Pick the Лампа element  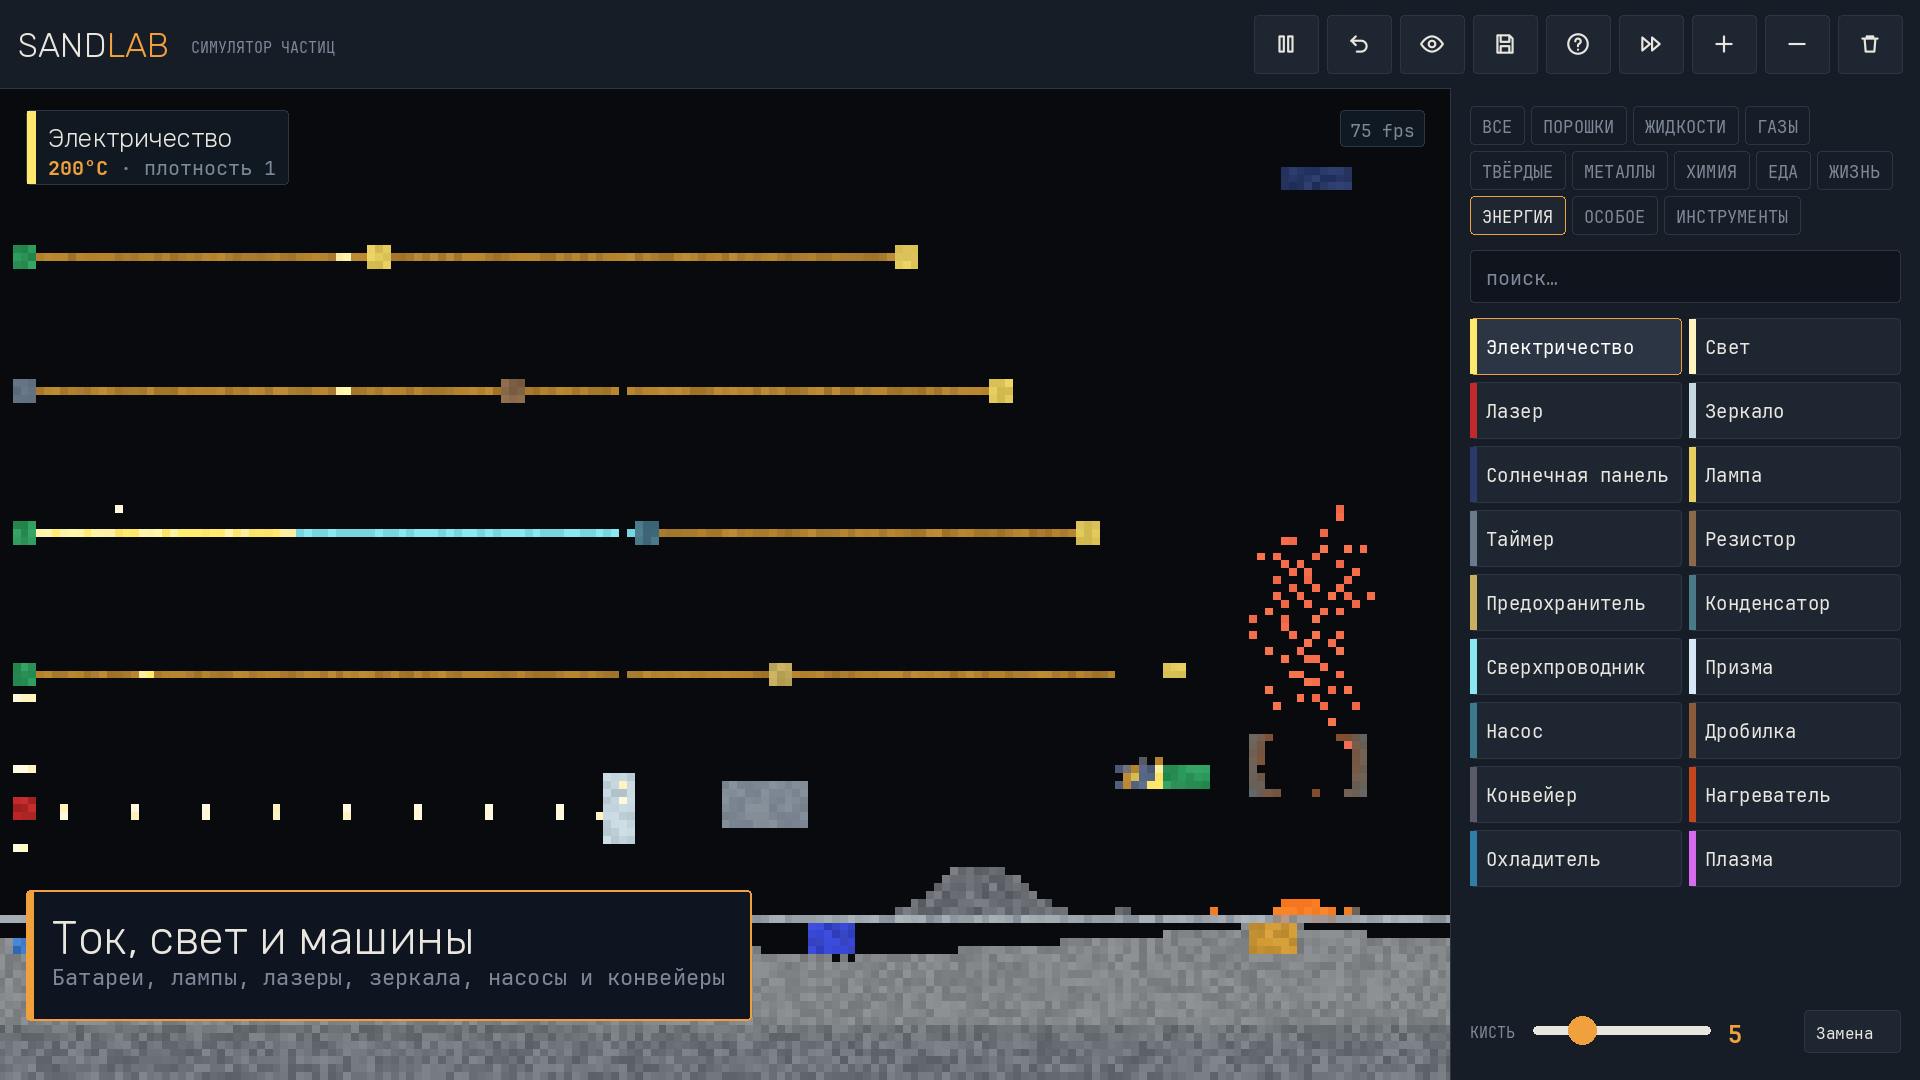(x=1794, y=475)
